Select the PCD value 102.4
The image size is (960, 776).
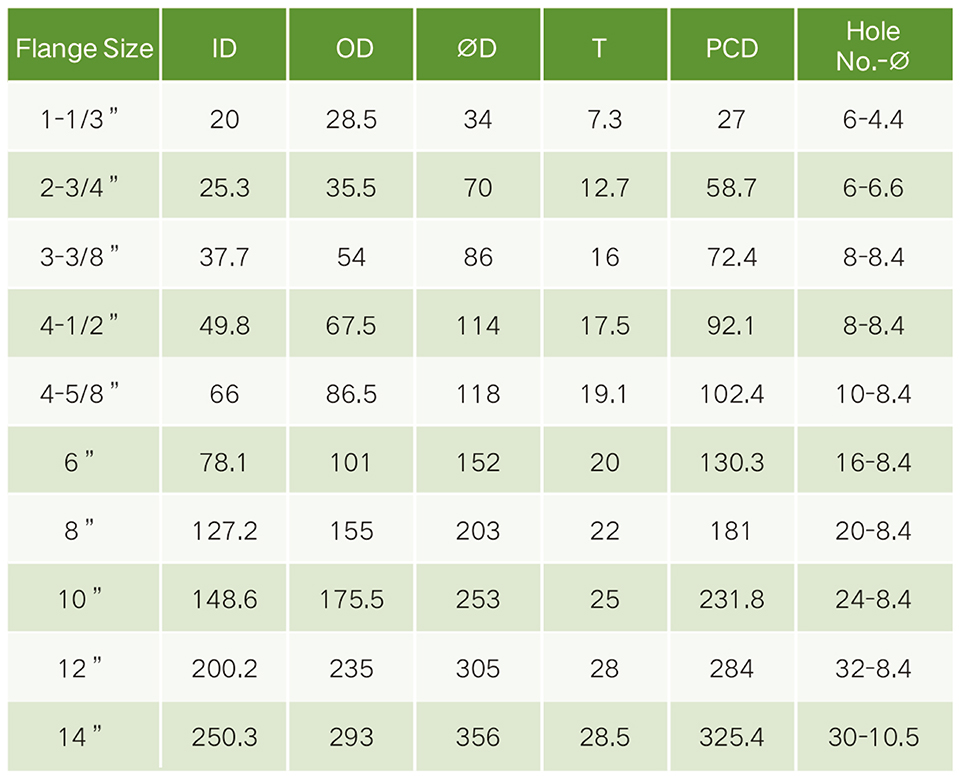[732, 394]
